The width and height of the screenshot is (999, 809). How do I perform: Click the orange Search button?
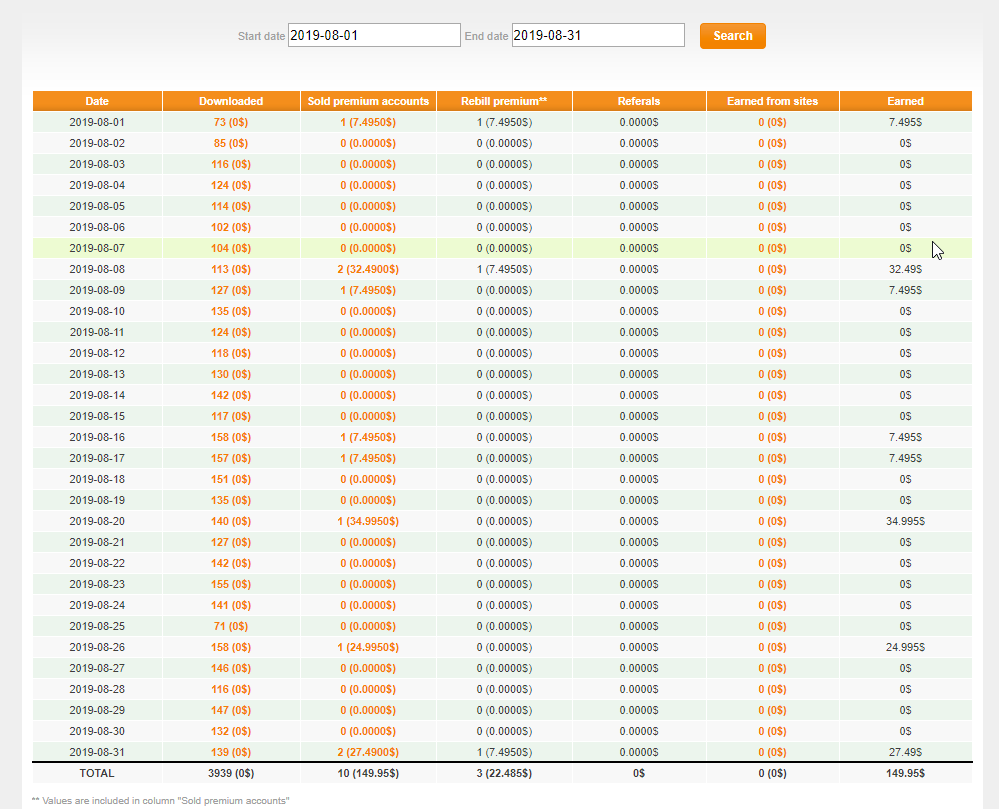732,36
